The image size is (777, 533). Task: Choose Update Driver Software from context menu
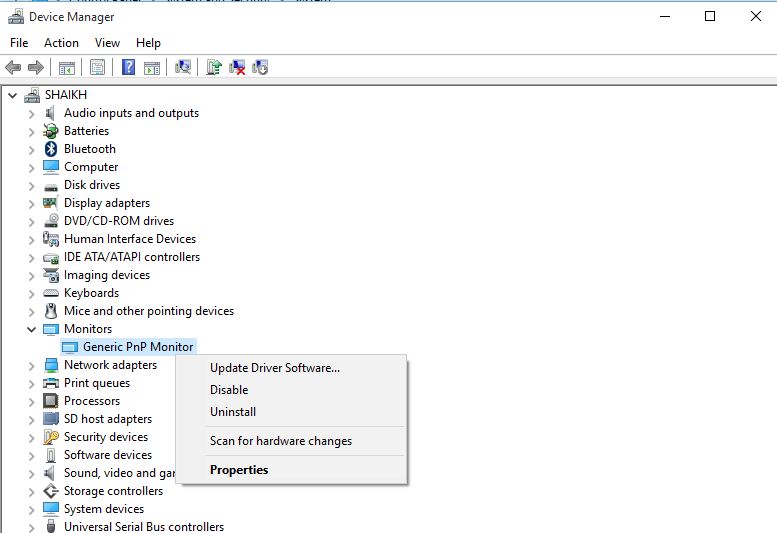(x=274, y=368)
